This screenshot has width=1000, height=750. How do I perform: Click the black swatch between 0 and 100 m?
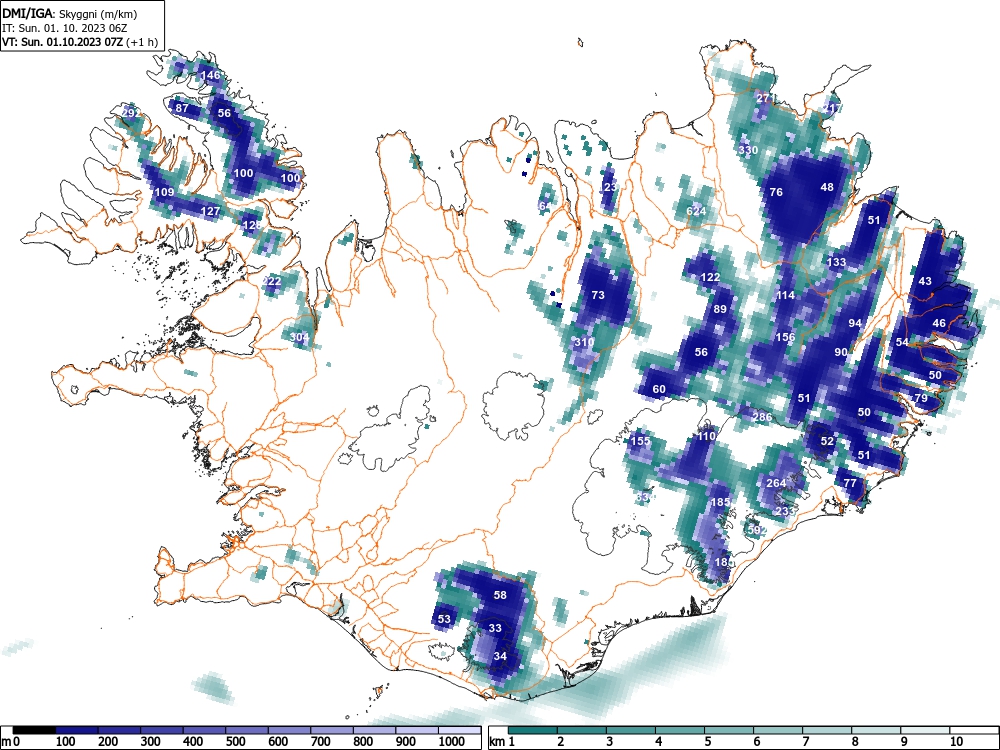click(x=34, y=730)
